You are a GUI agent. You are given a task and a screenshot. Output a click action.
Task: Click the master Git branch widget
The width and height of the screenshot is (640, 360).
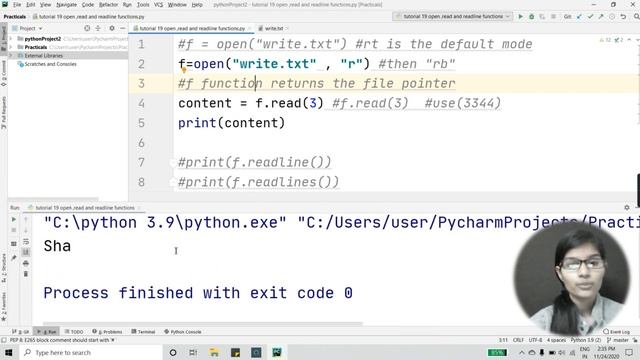(618, 340)
